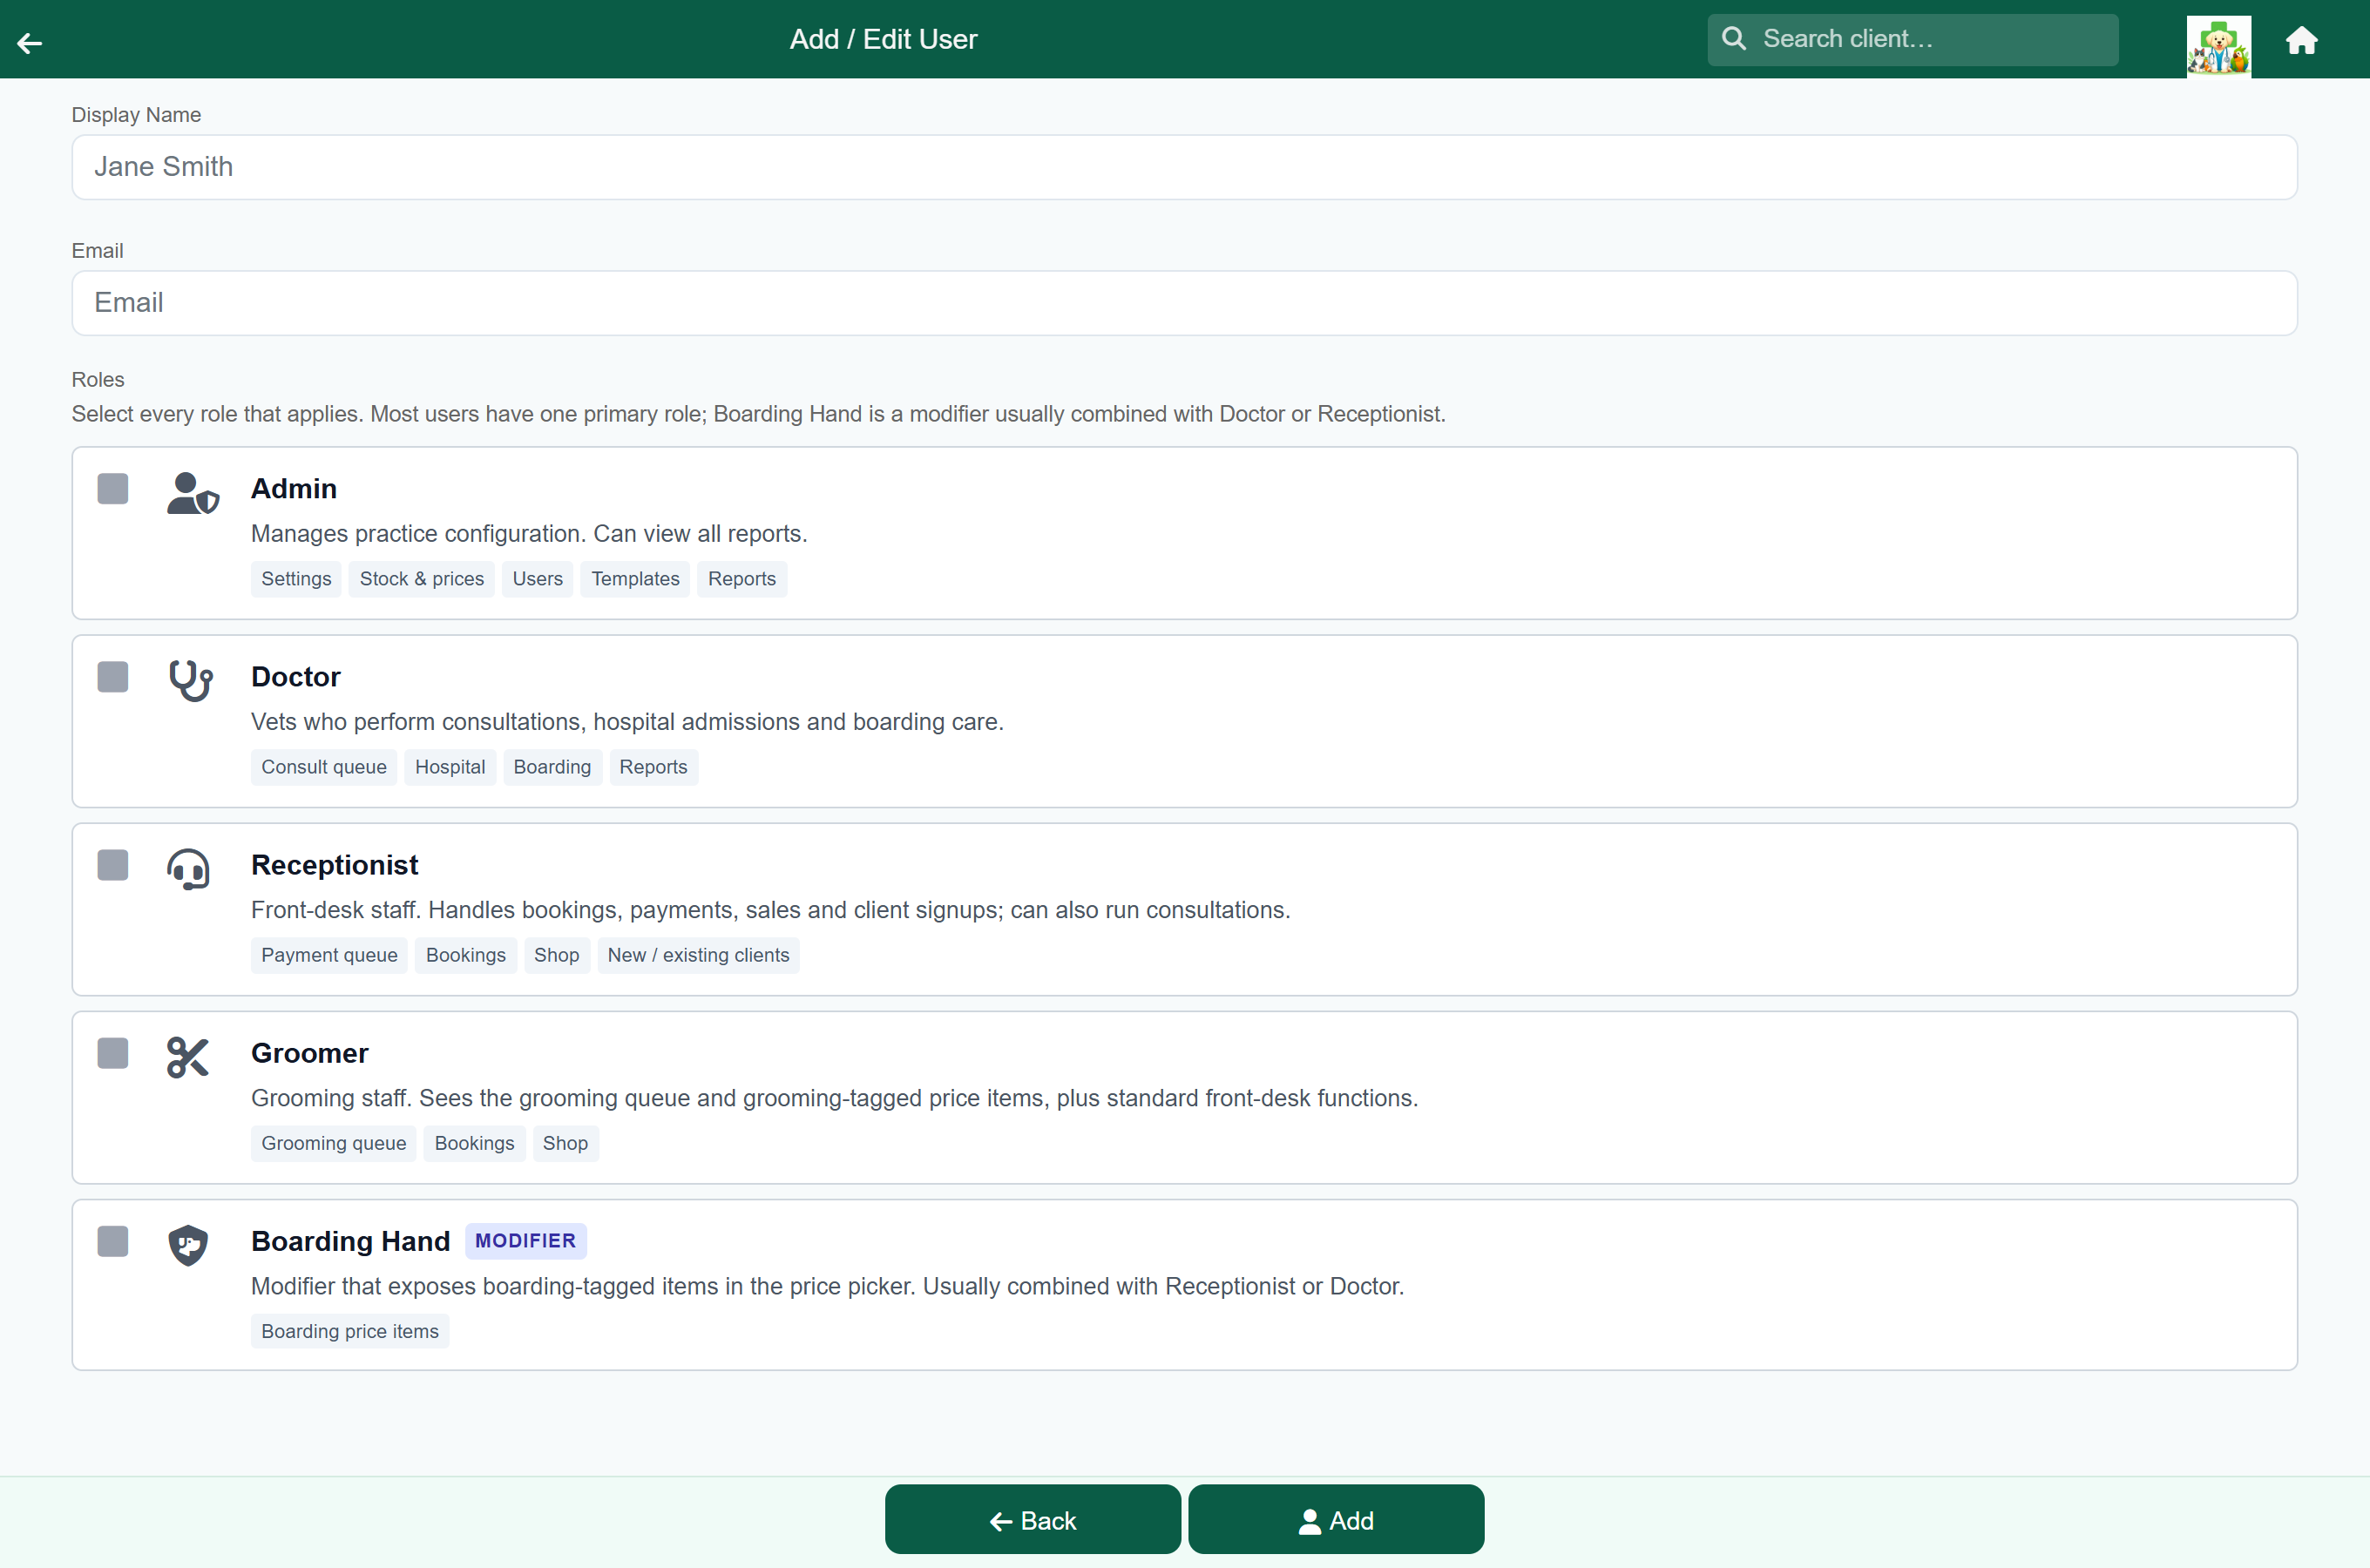
Task: Click the search magnifier icon
Action: tap(1734, 39)
